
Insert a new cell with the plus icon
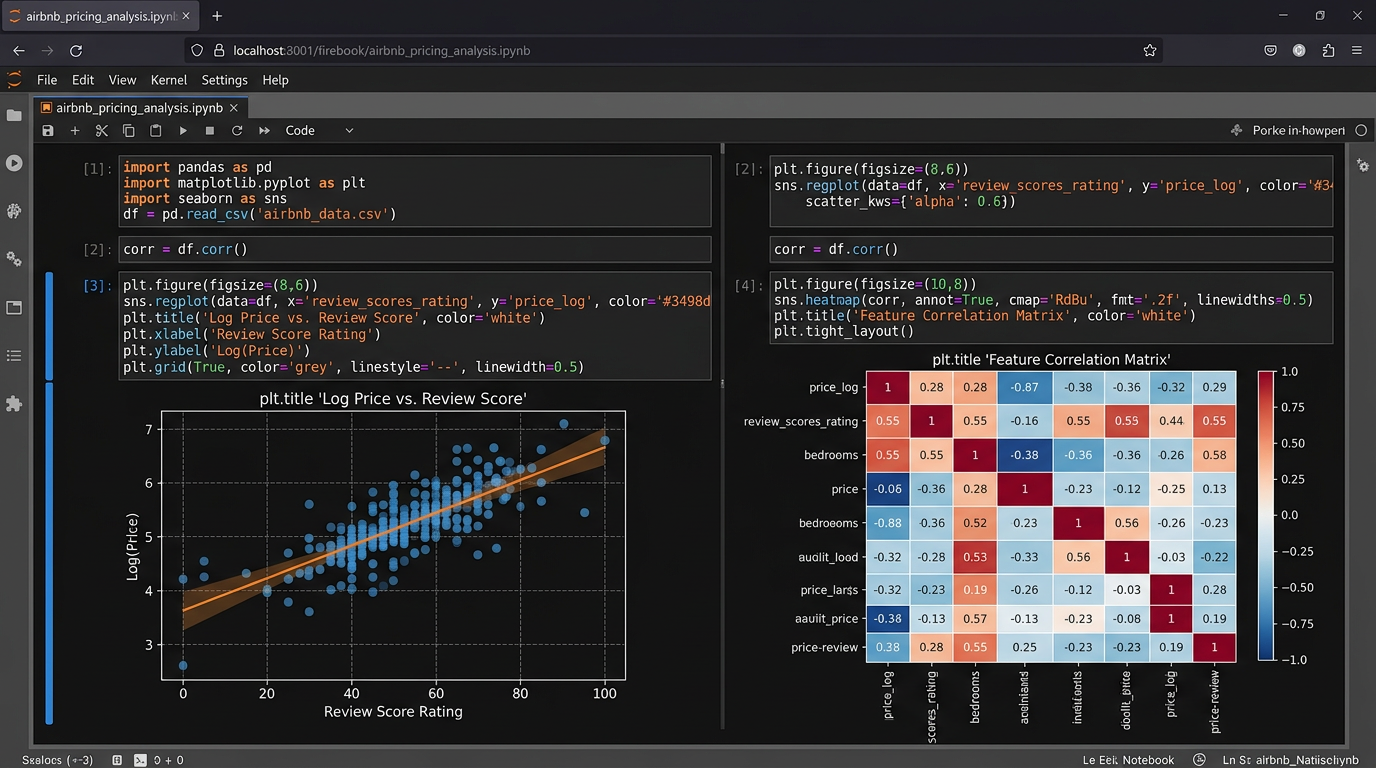(75, 131)
